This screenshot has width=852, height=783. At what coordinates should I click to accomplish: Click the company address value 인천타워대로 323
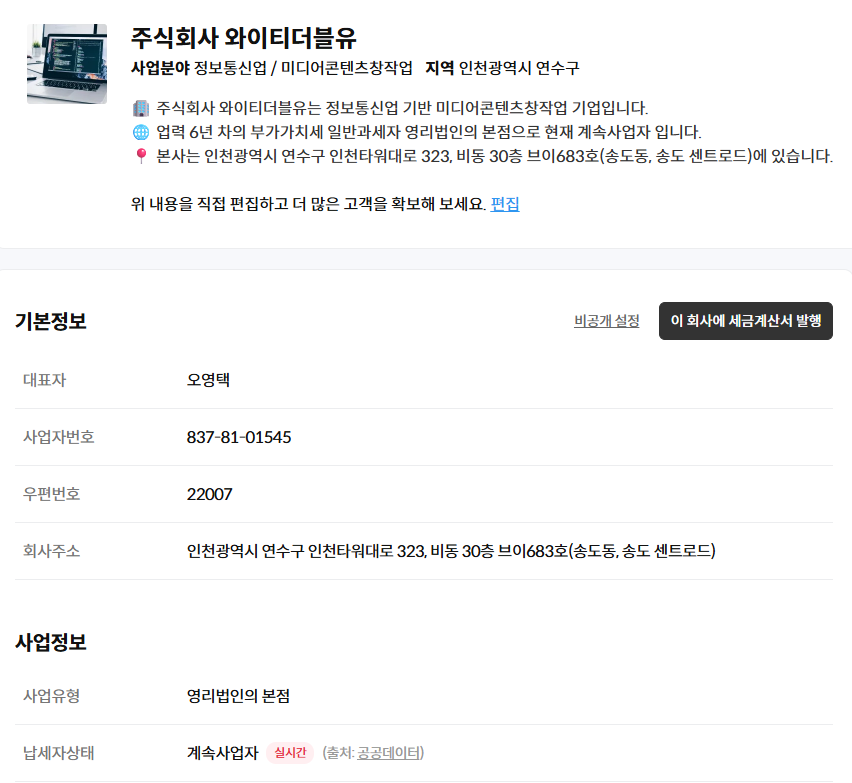451,551
